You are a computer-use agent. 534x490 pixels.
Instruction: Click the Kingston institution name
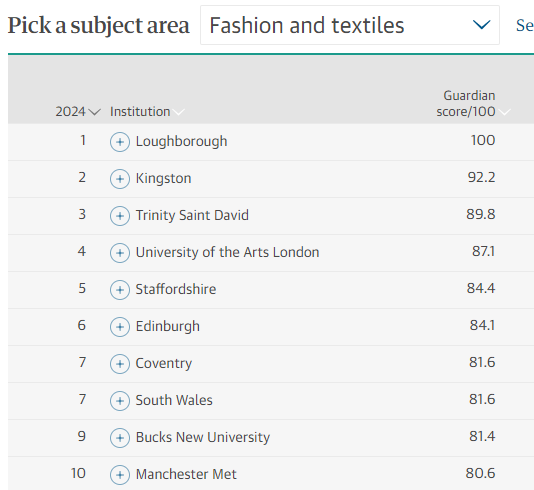point(163,178)
